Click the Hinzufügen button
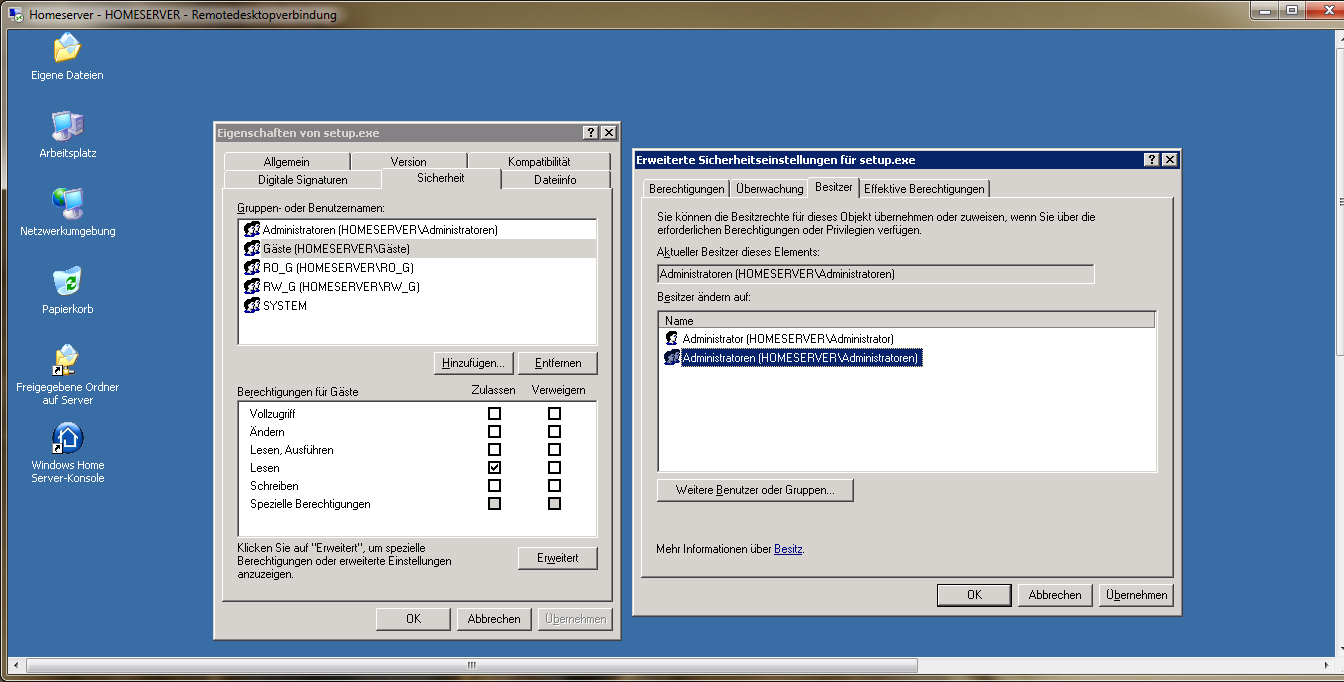 click(471, 362)
